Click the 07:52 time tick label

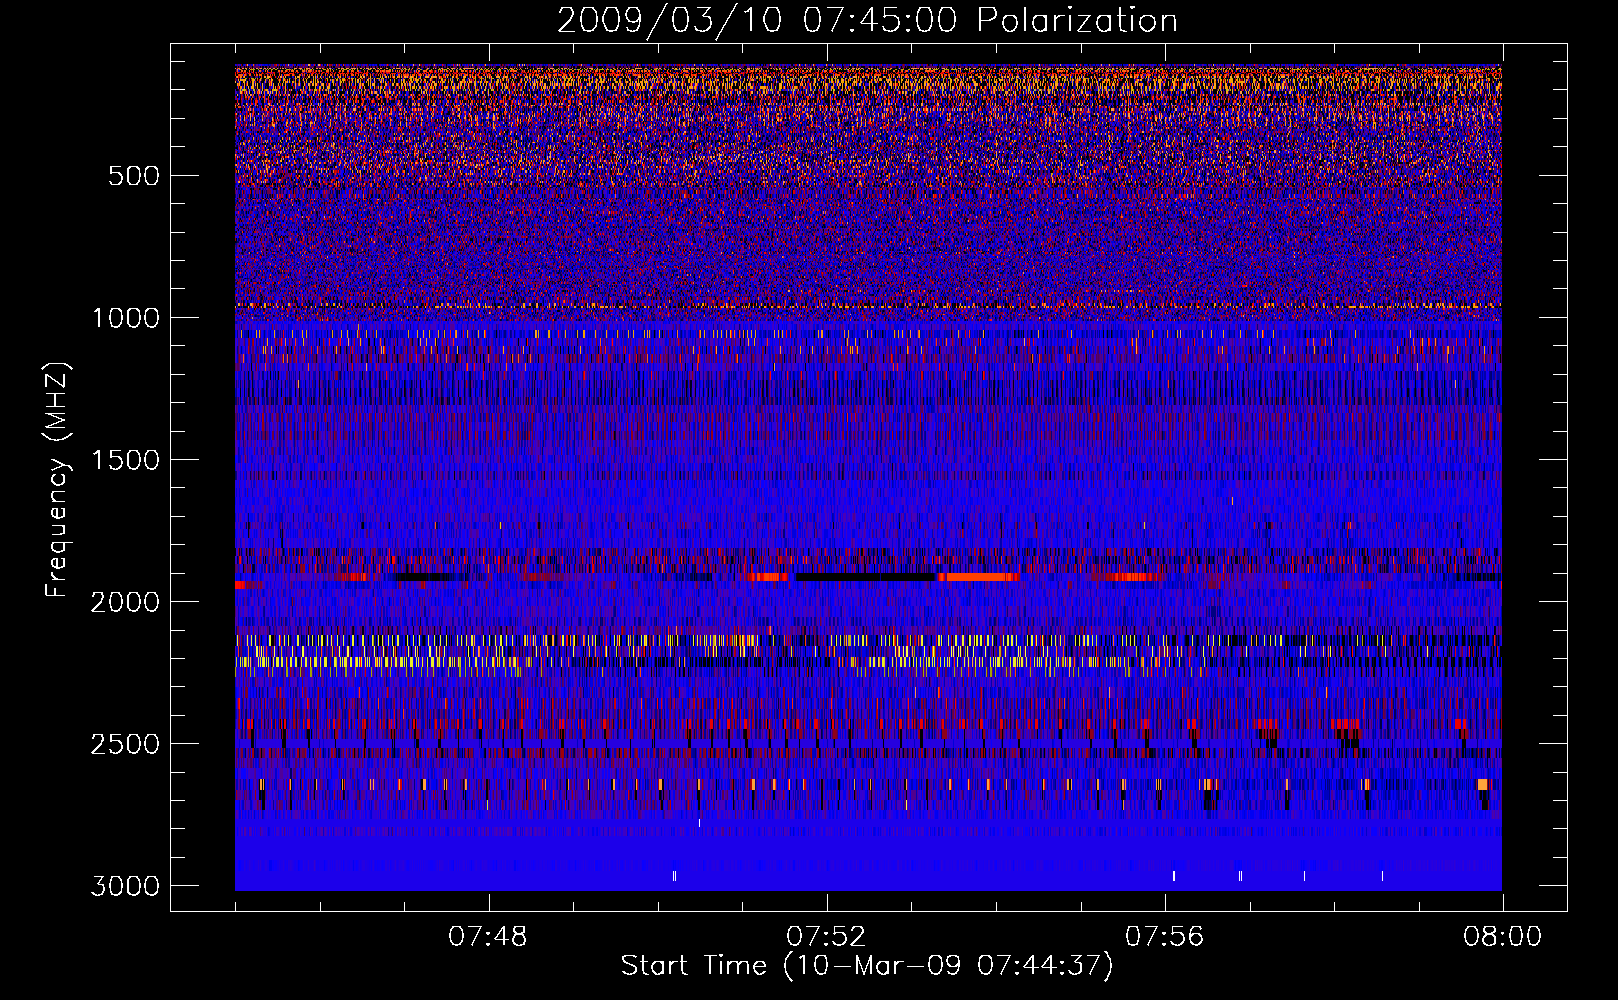pyautogui.click(x=826, y=937)
